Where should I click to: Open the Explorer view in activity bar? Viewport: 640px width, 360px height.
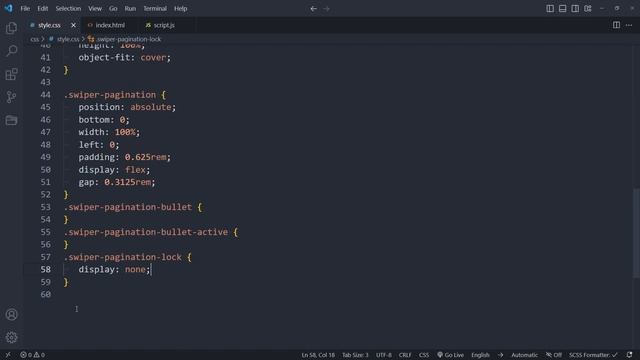pos(11,28)
